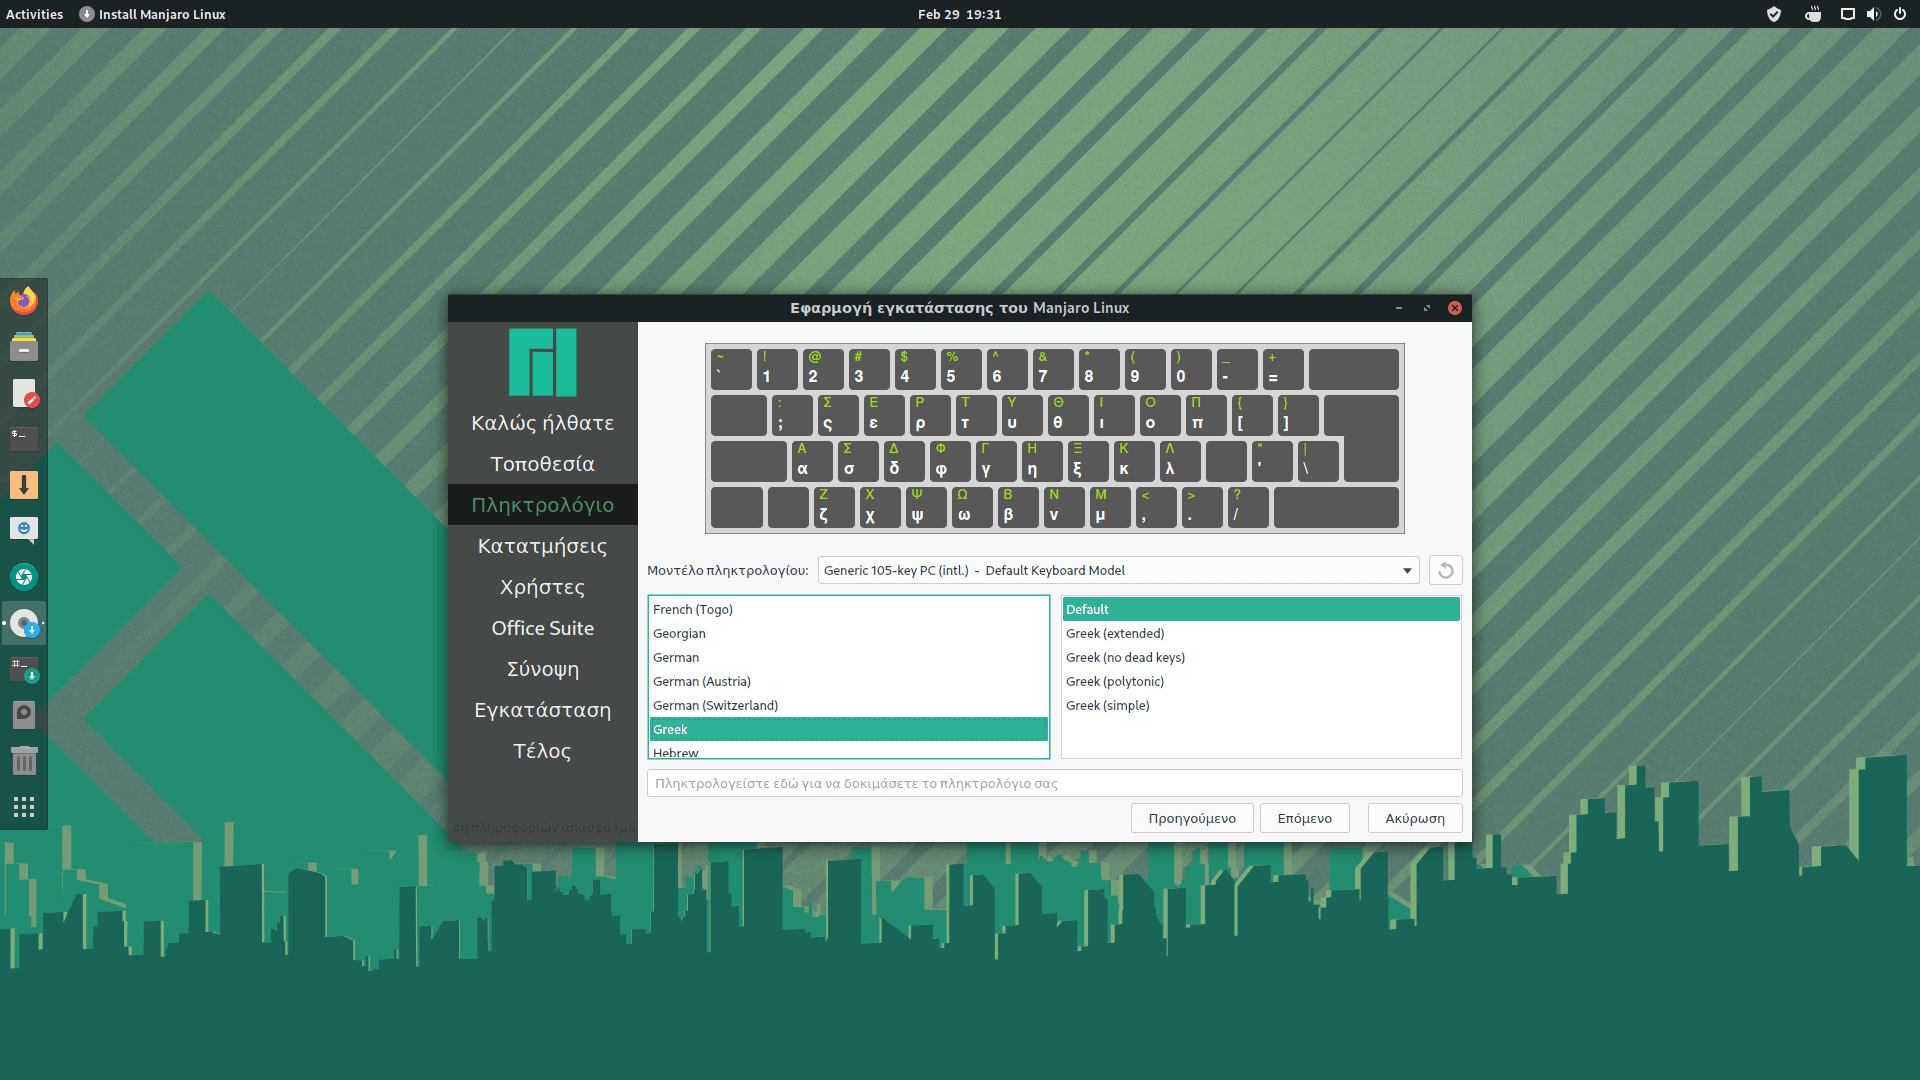Click the Manjaro logo in sidebar
The image size is (1920, 1080).
click(x=542, y=362)
